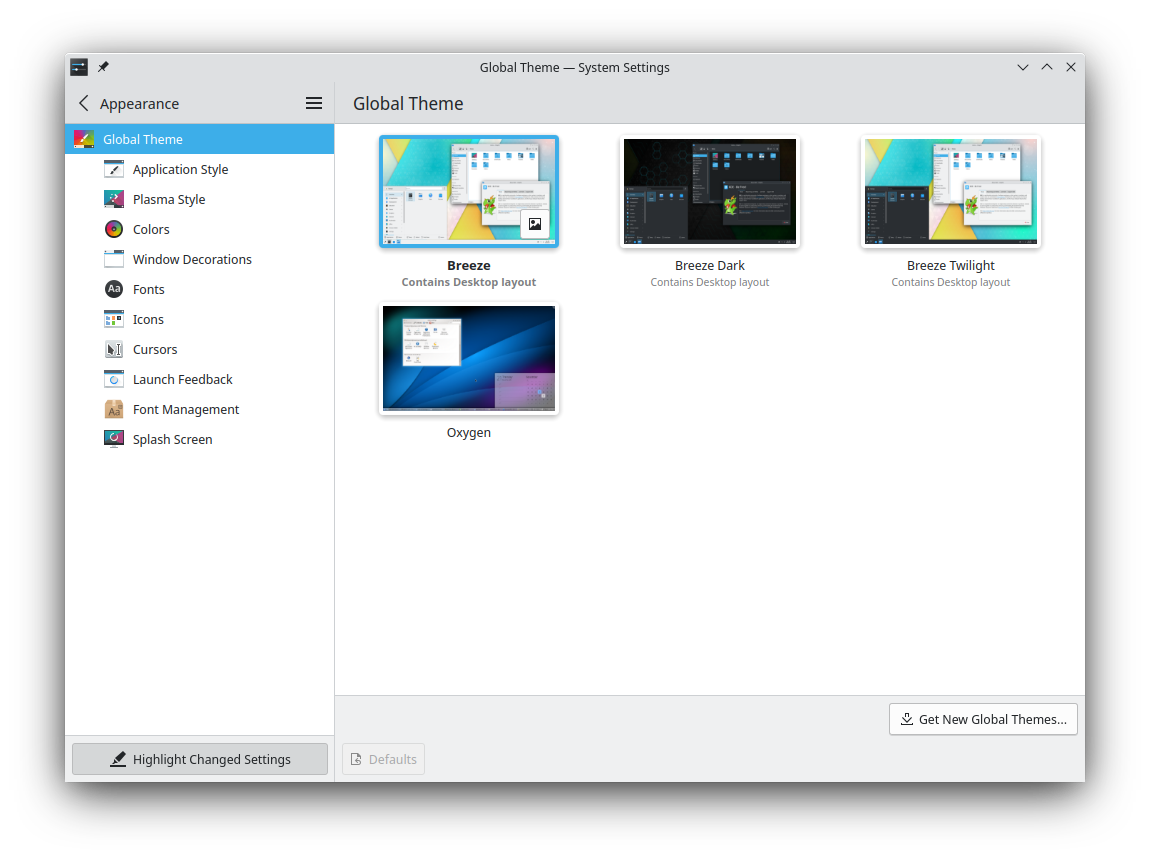Click the Launch Feedback icon
1150x859 pixels.
pos(114,379)
